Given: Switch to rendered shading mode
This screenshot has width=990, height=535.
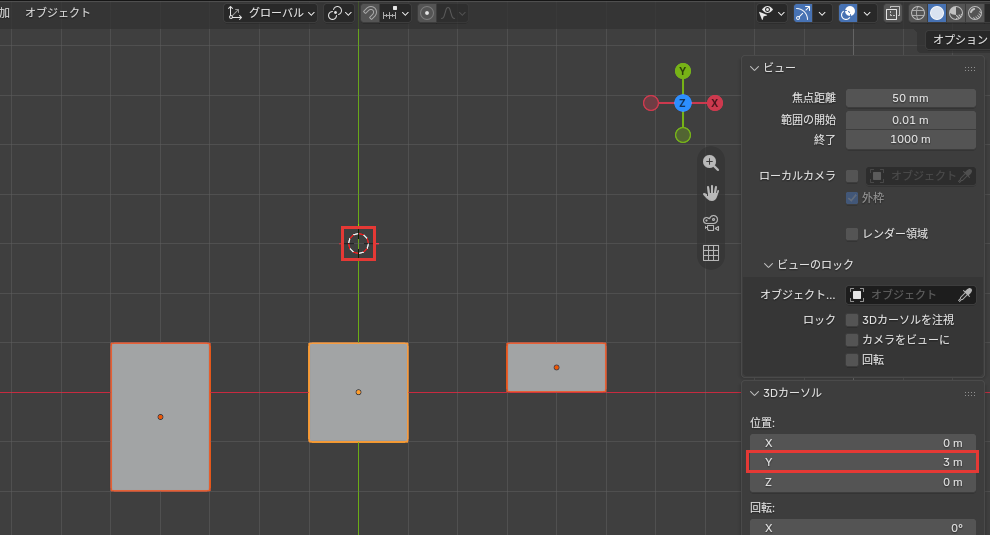Looking at the screenshot, I should (975, 13).
